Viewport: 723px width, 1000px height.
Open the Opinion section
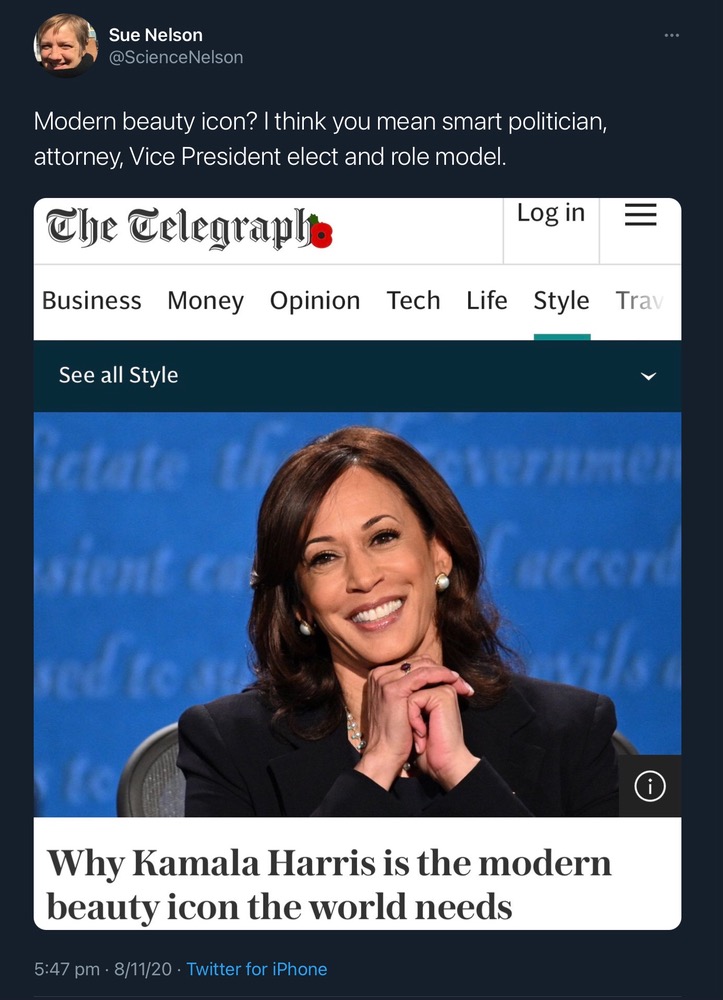coord(315,300)
